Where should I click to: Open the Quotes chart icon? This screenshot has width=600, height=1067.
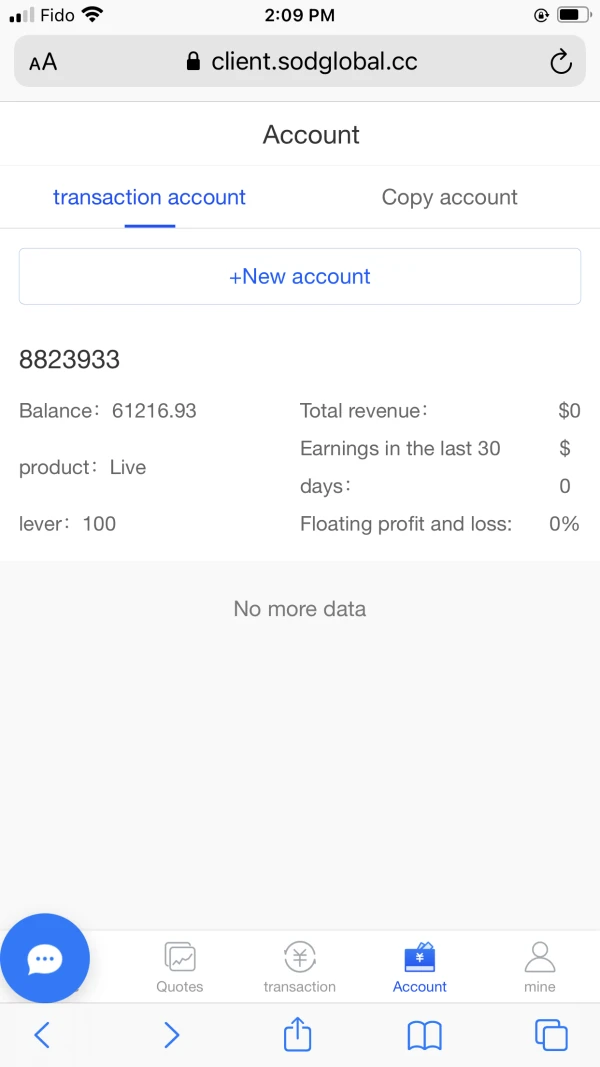180,958
